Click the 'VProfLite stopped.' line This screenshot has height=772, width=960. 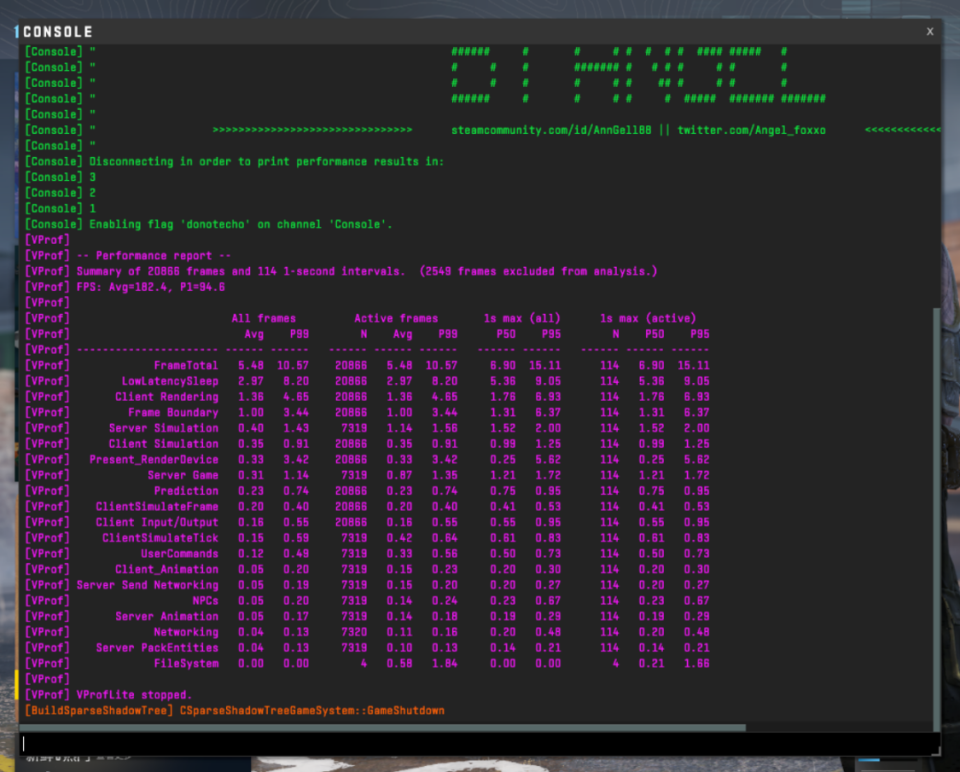[134, 695]
